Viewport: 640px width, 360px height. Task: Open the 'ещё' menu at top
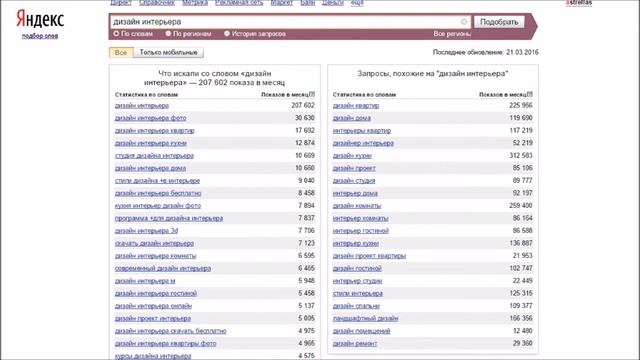(357, 3)
